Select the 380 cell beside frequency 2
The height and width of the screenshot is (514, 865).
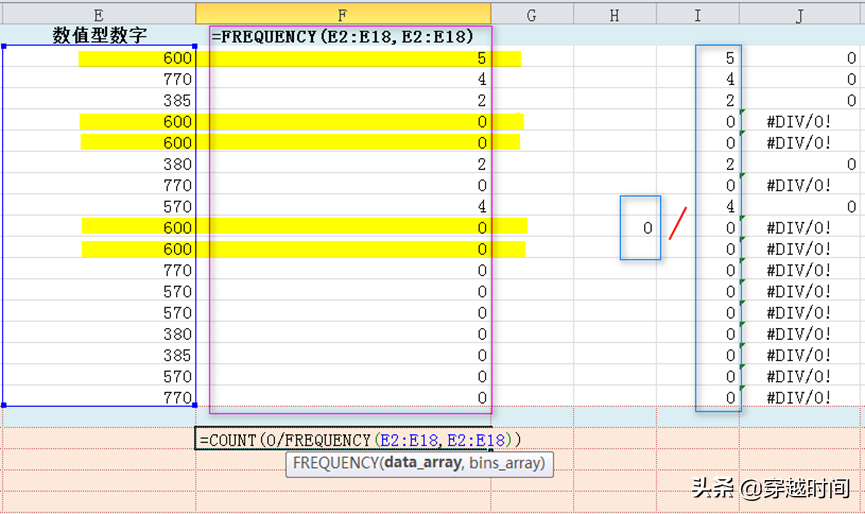click(x=99, y=164)
